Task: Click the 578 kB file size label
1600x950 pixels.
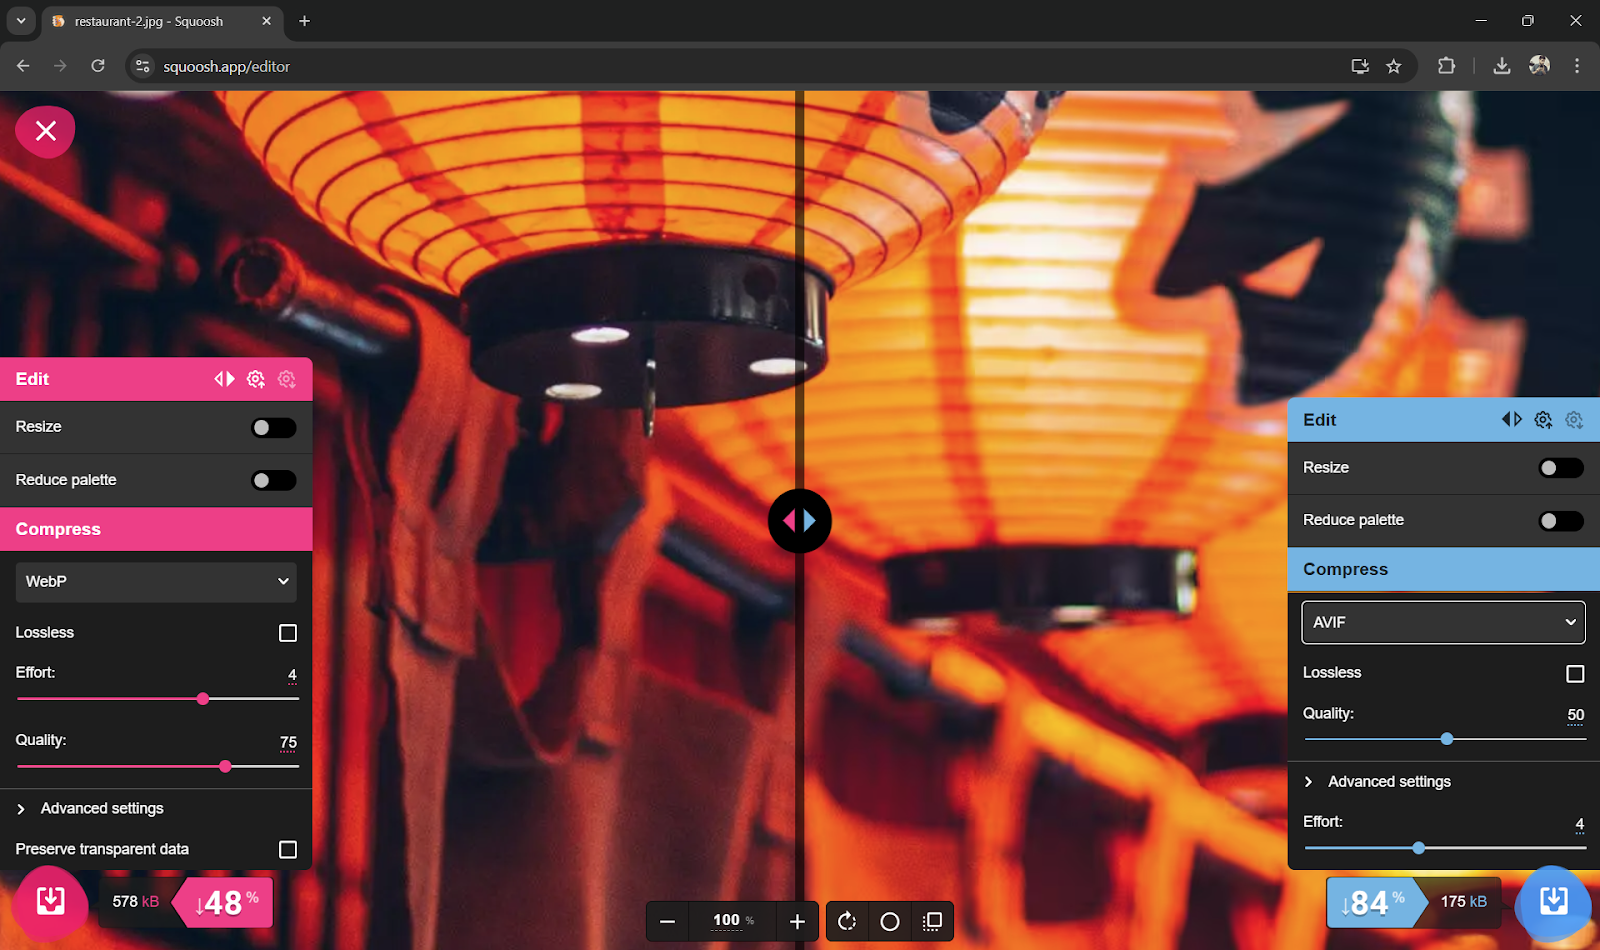Action: coord(135,901)
